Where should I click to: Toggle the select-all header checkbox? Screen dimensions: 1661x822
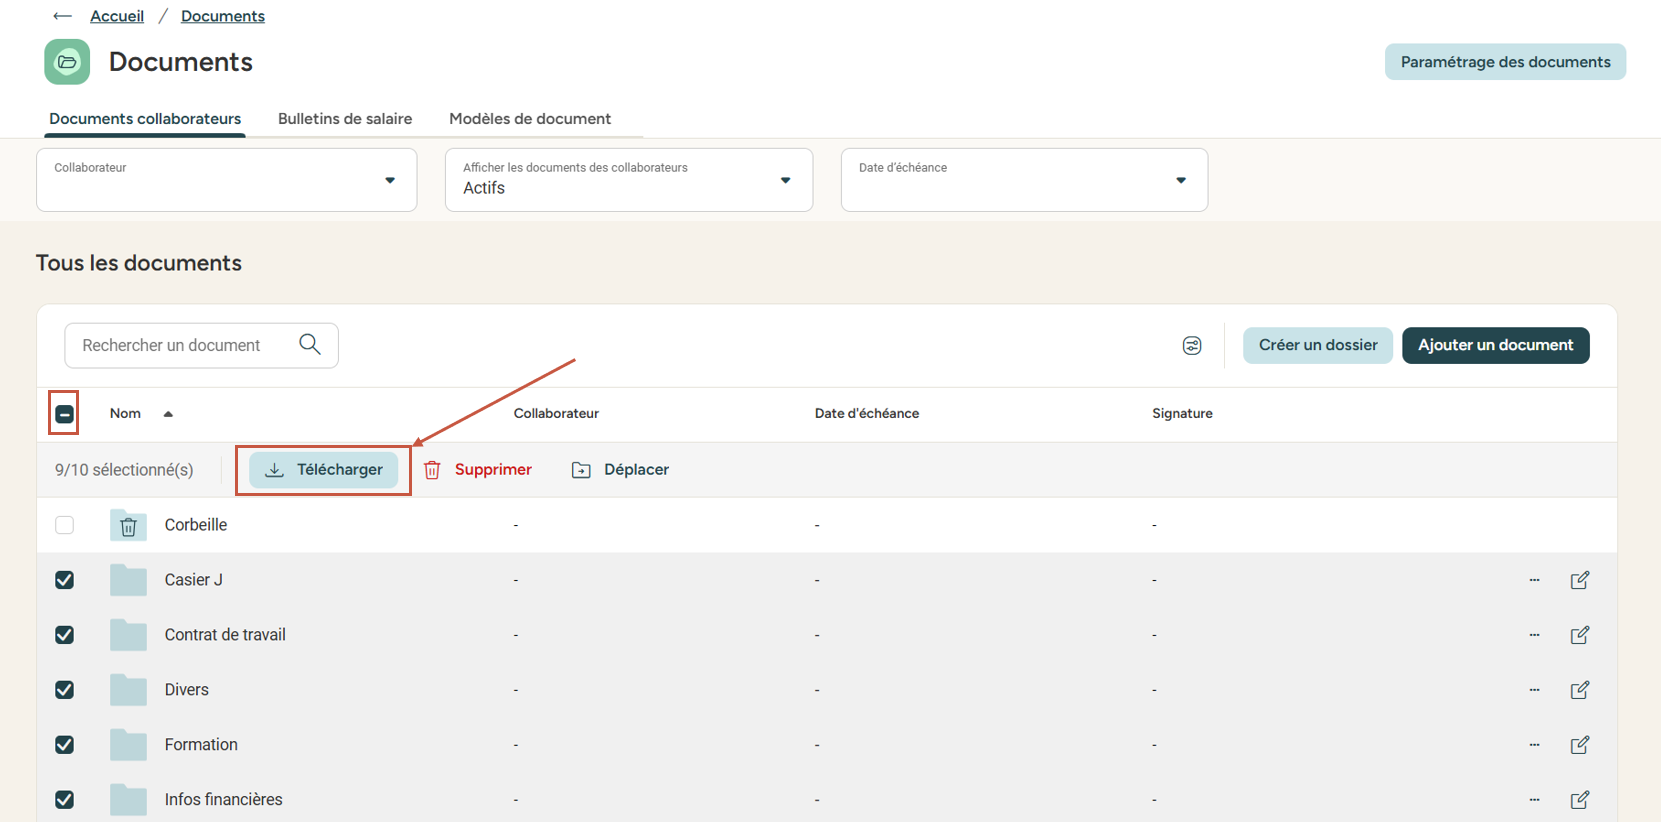click(x=65, y=414)
